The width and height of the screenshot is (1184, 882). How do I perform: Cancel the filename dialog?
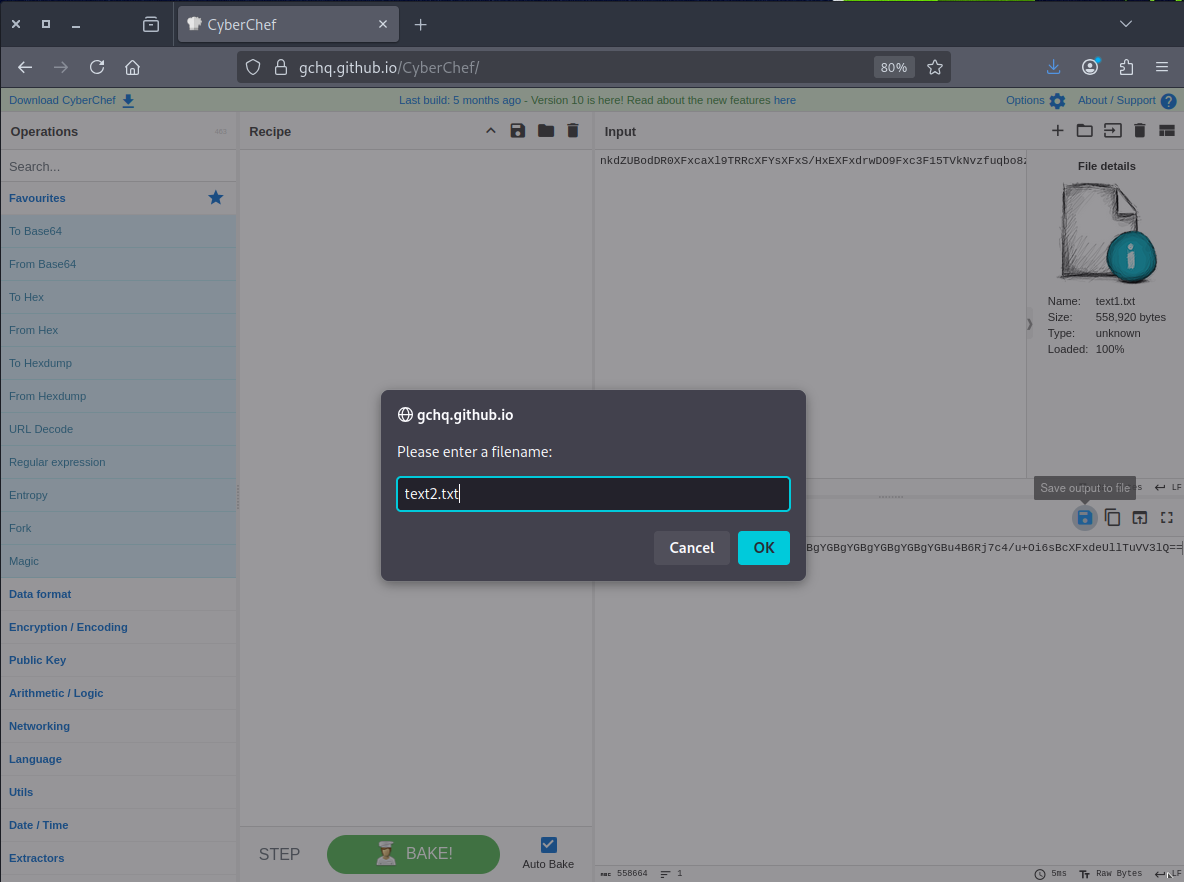click(x=691, y=548)
